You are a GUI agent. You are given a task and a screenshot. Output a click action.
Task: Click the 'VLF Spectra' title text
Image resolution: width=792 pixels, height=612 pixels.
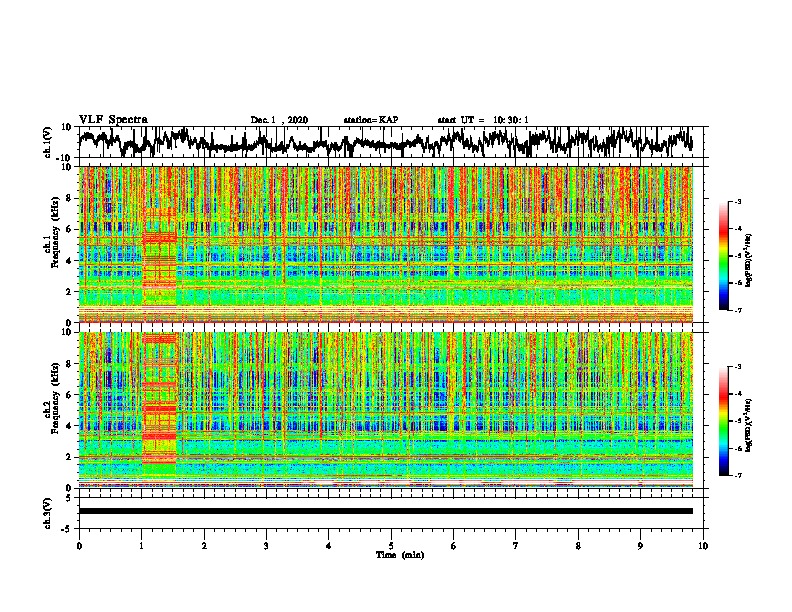[113, 120]
